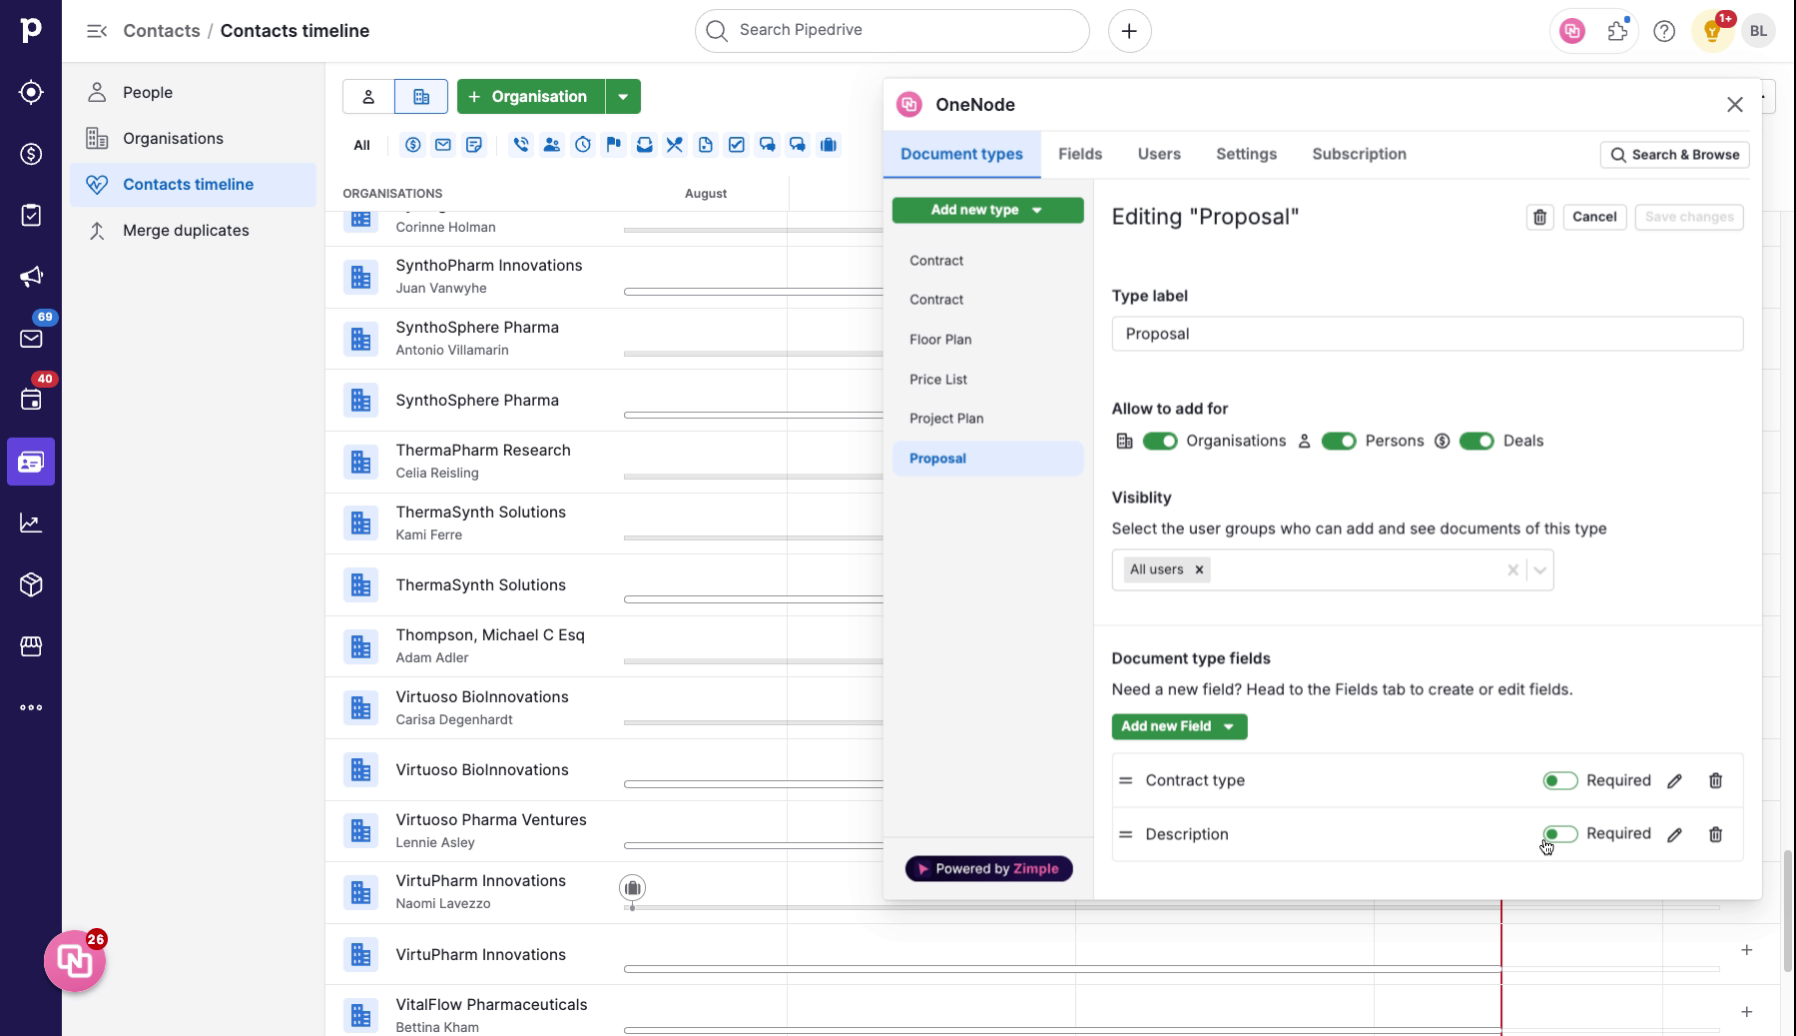Open People in the contacts menu
The width and height of the screenshot is (1796, 1036).
193,92
